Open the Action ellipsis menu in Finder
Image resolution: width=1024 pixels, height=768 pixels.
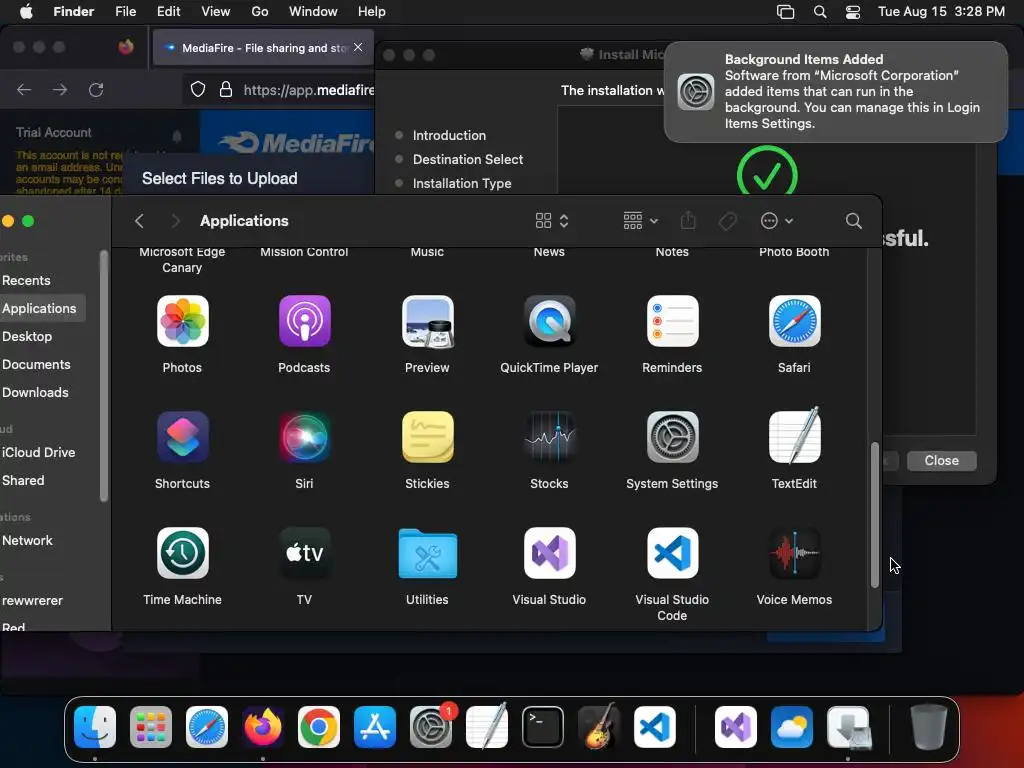pos(776,221)
